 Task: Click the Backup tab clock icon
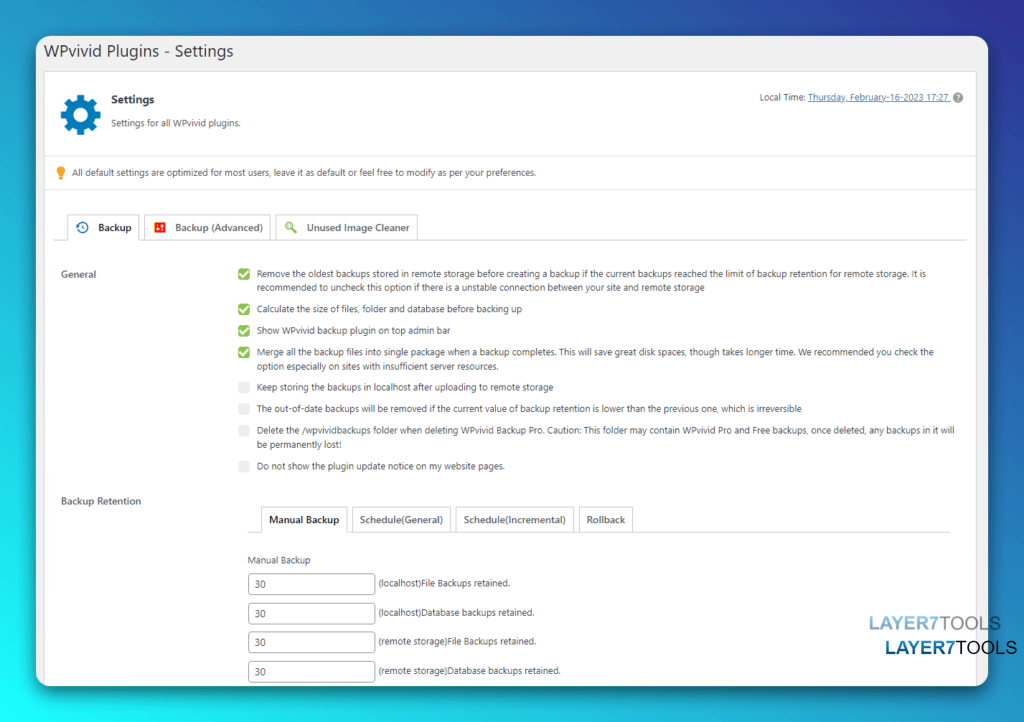82,227
